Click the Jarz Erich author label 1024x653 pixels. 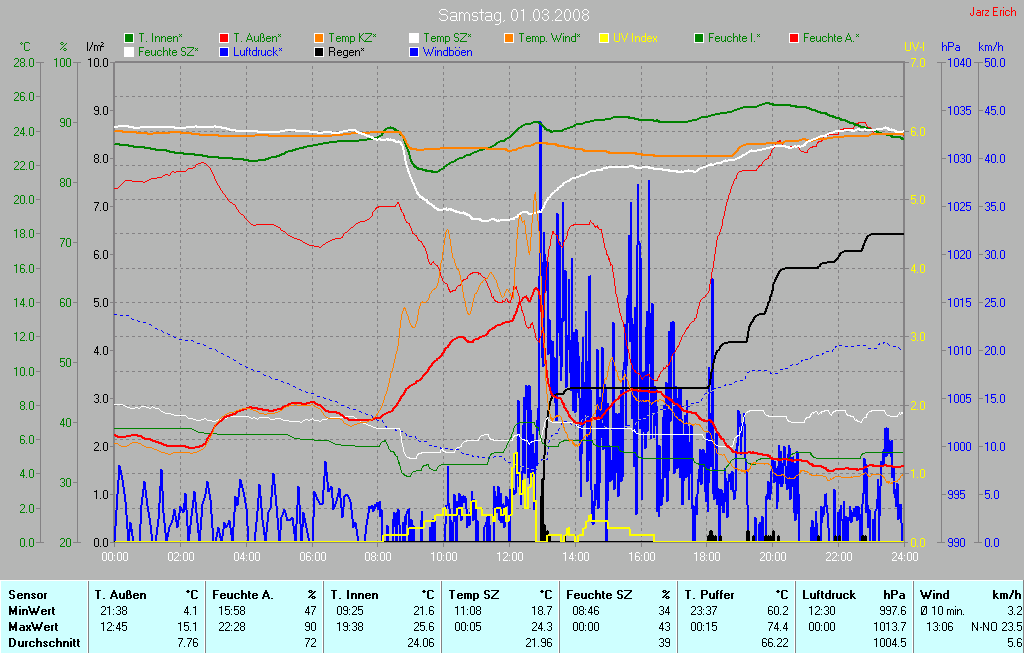991,12
